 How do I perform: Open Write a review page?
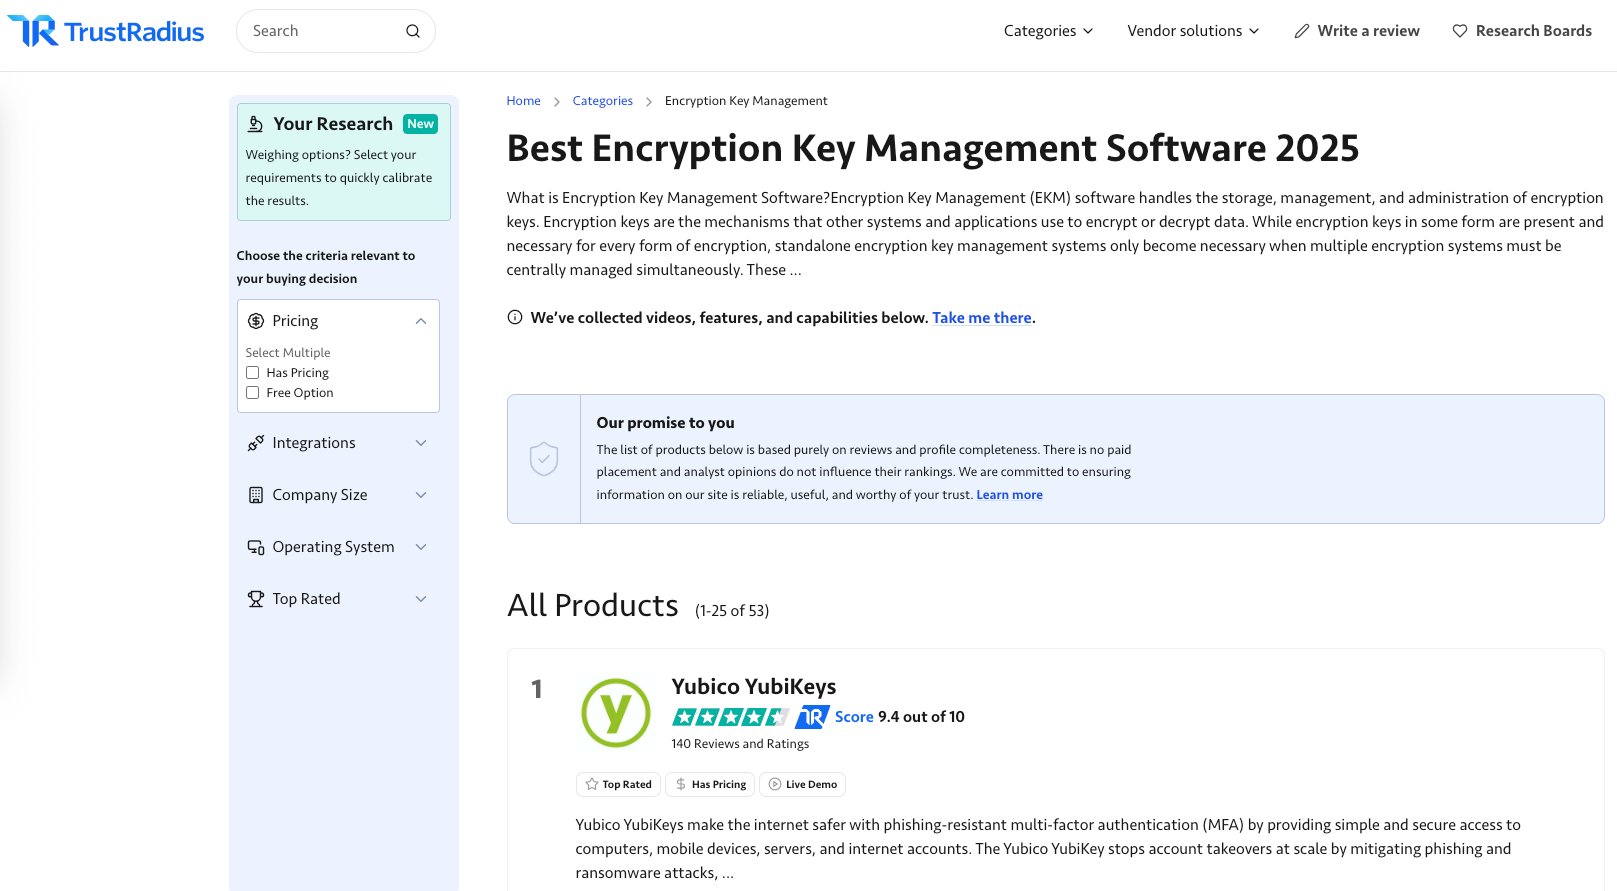1357,31
